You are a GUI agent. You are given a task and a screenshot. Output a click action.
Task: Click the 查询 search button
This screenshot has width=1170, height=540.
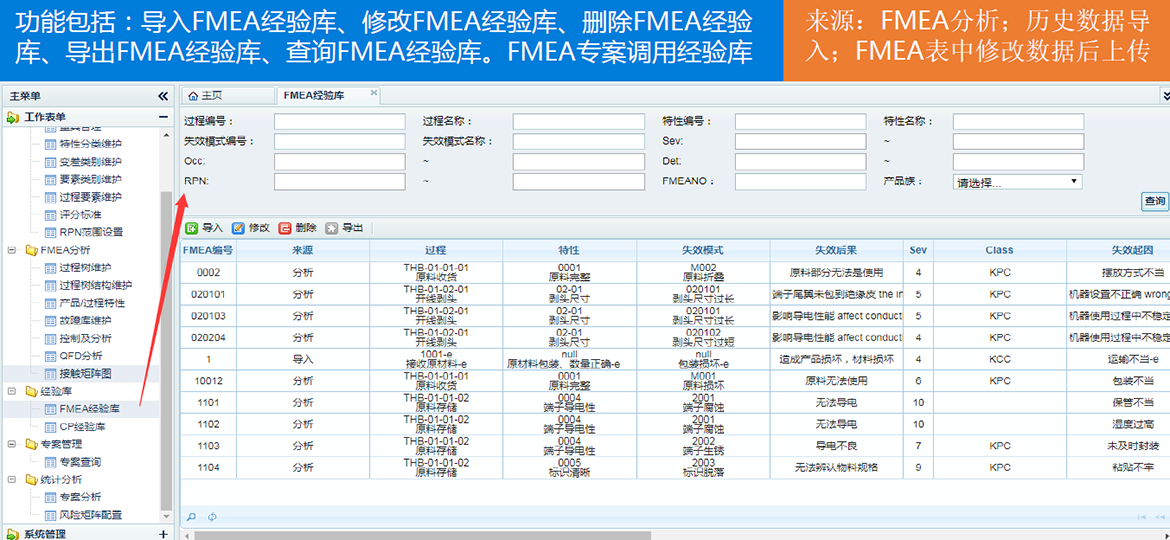(x=1154, y=201)
